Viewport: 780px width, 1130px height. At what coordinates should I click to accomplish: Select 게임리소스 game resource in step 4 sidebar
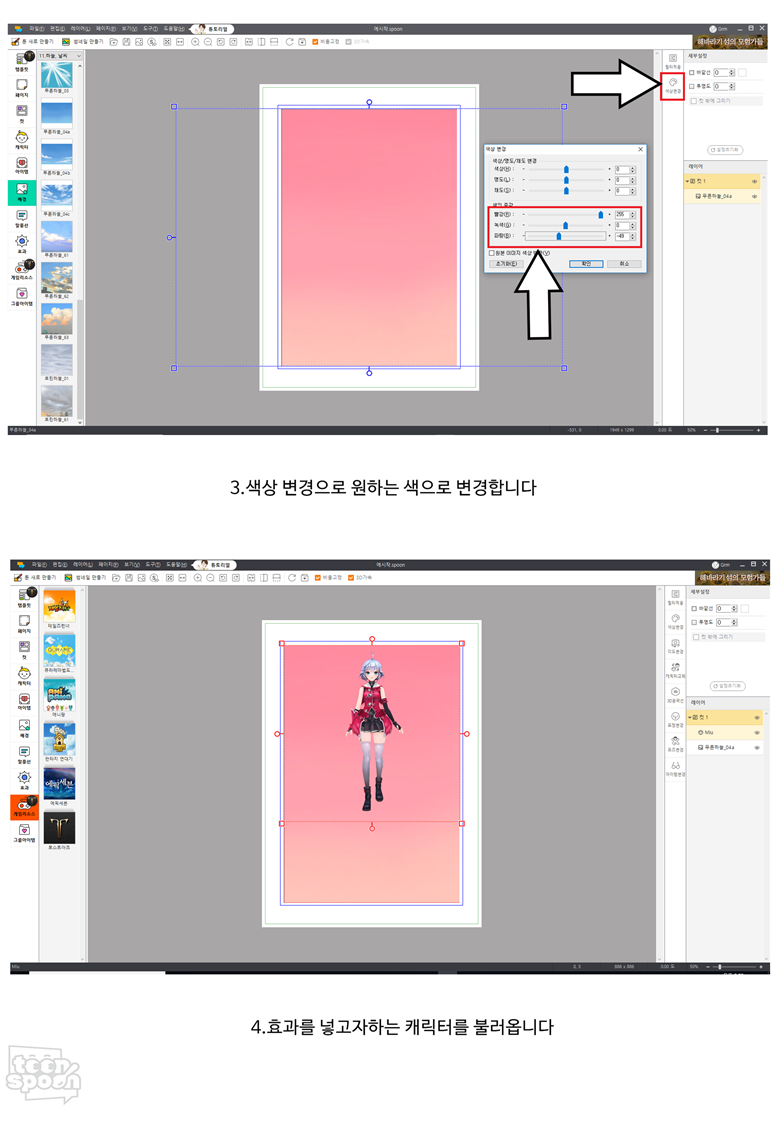[x=24, y=807]
